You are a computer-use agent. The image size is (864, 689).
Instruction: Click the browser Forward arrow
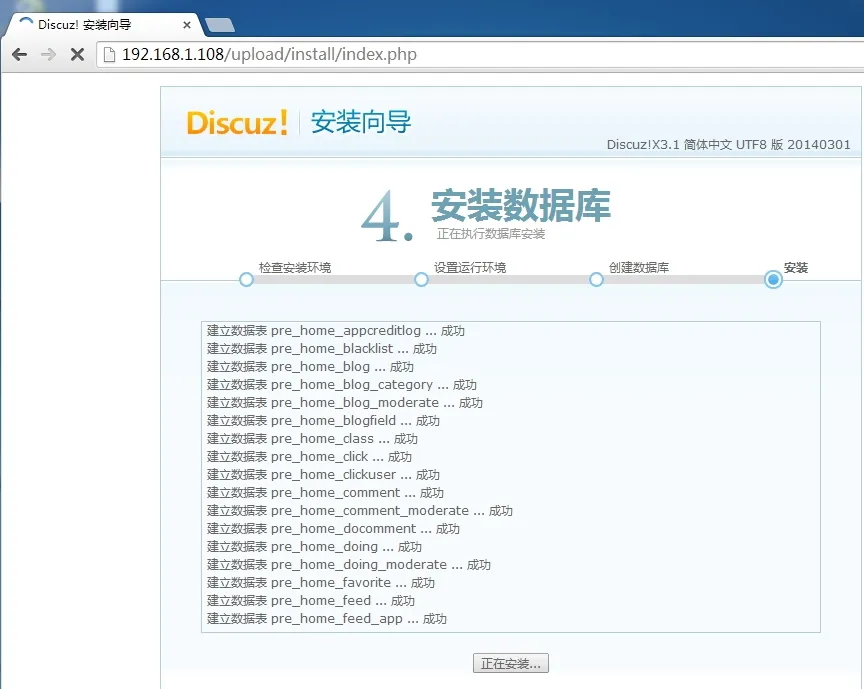click(48, 54)
